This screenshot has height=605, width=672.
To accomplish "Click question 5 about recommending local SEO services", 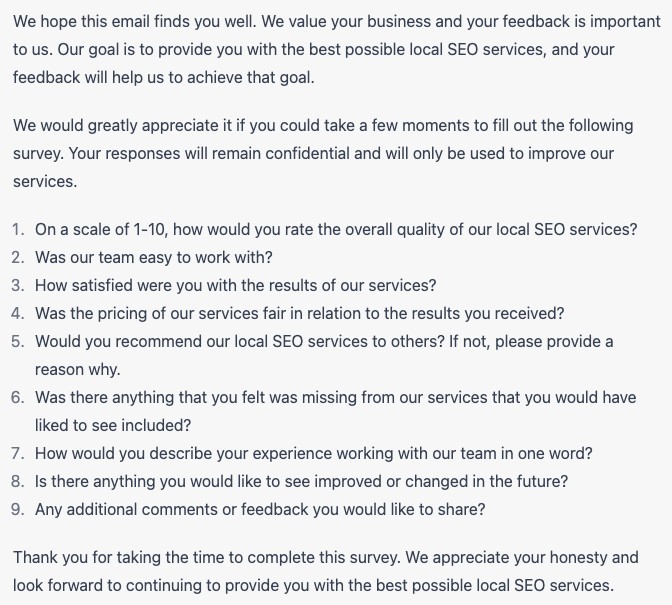I will pyautogui.click(x=324, y=355).
